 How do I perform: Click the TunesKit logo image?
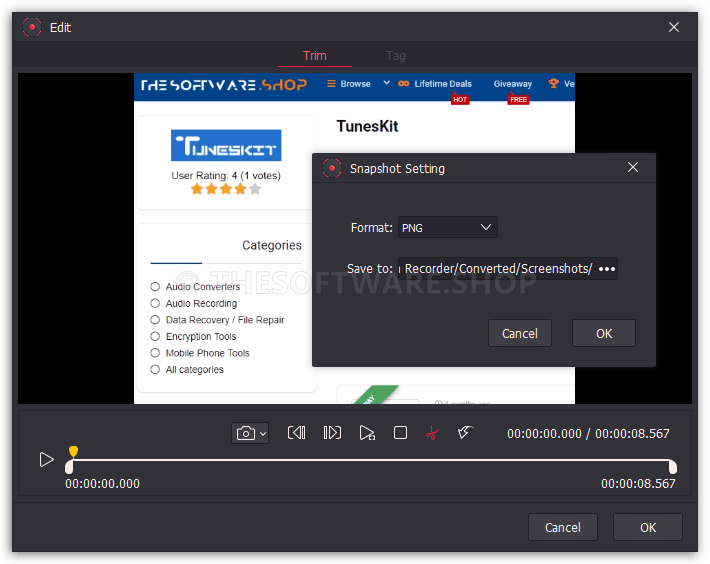pos(226,145)
